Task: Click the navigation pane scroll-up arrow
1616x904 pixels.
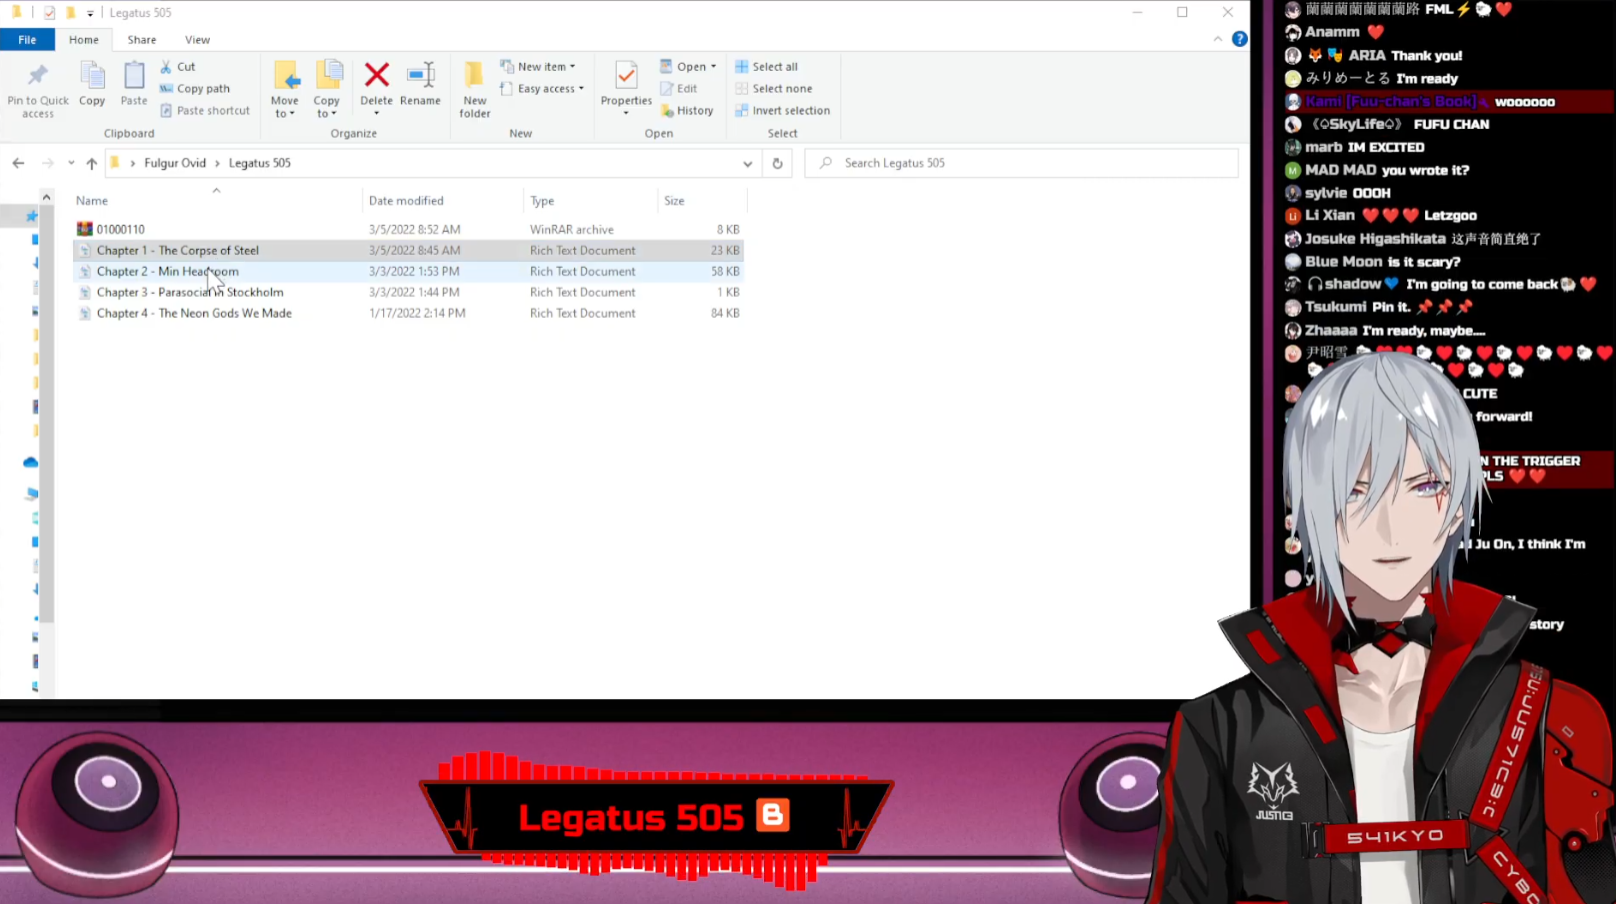Action: coord(46,198)
